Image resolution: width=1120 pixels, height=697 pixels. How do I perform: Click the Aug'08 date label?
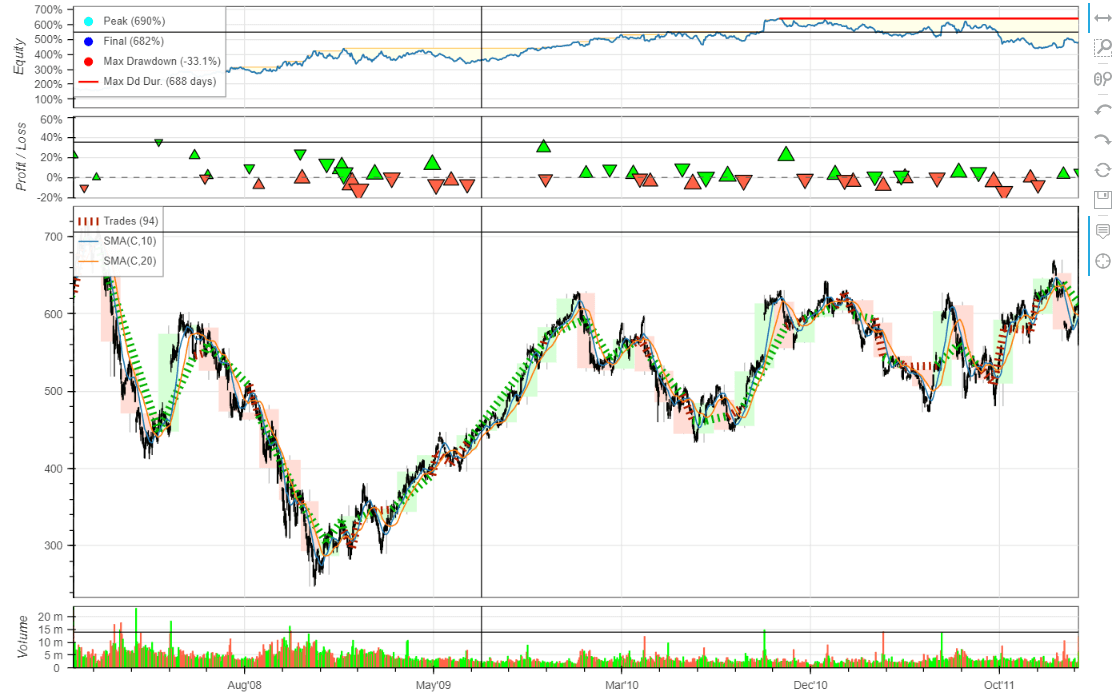[244, 686]
